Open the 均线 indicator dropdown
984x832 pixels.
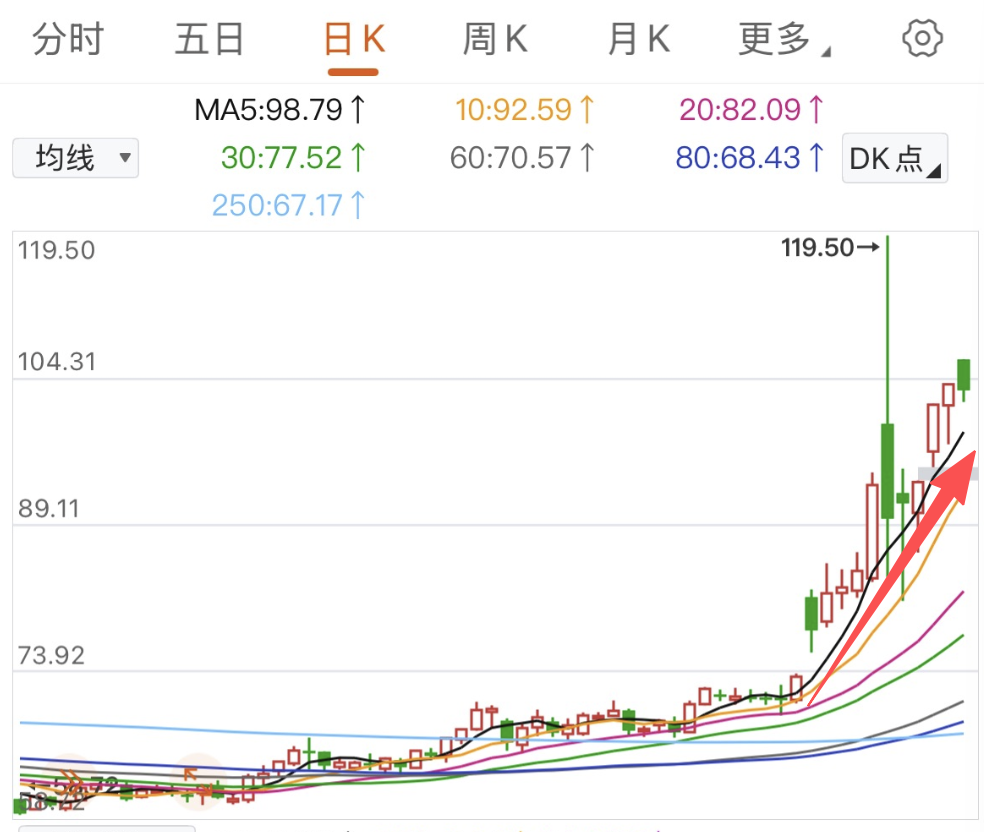[x=76, y=158]
